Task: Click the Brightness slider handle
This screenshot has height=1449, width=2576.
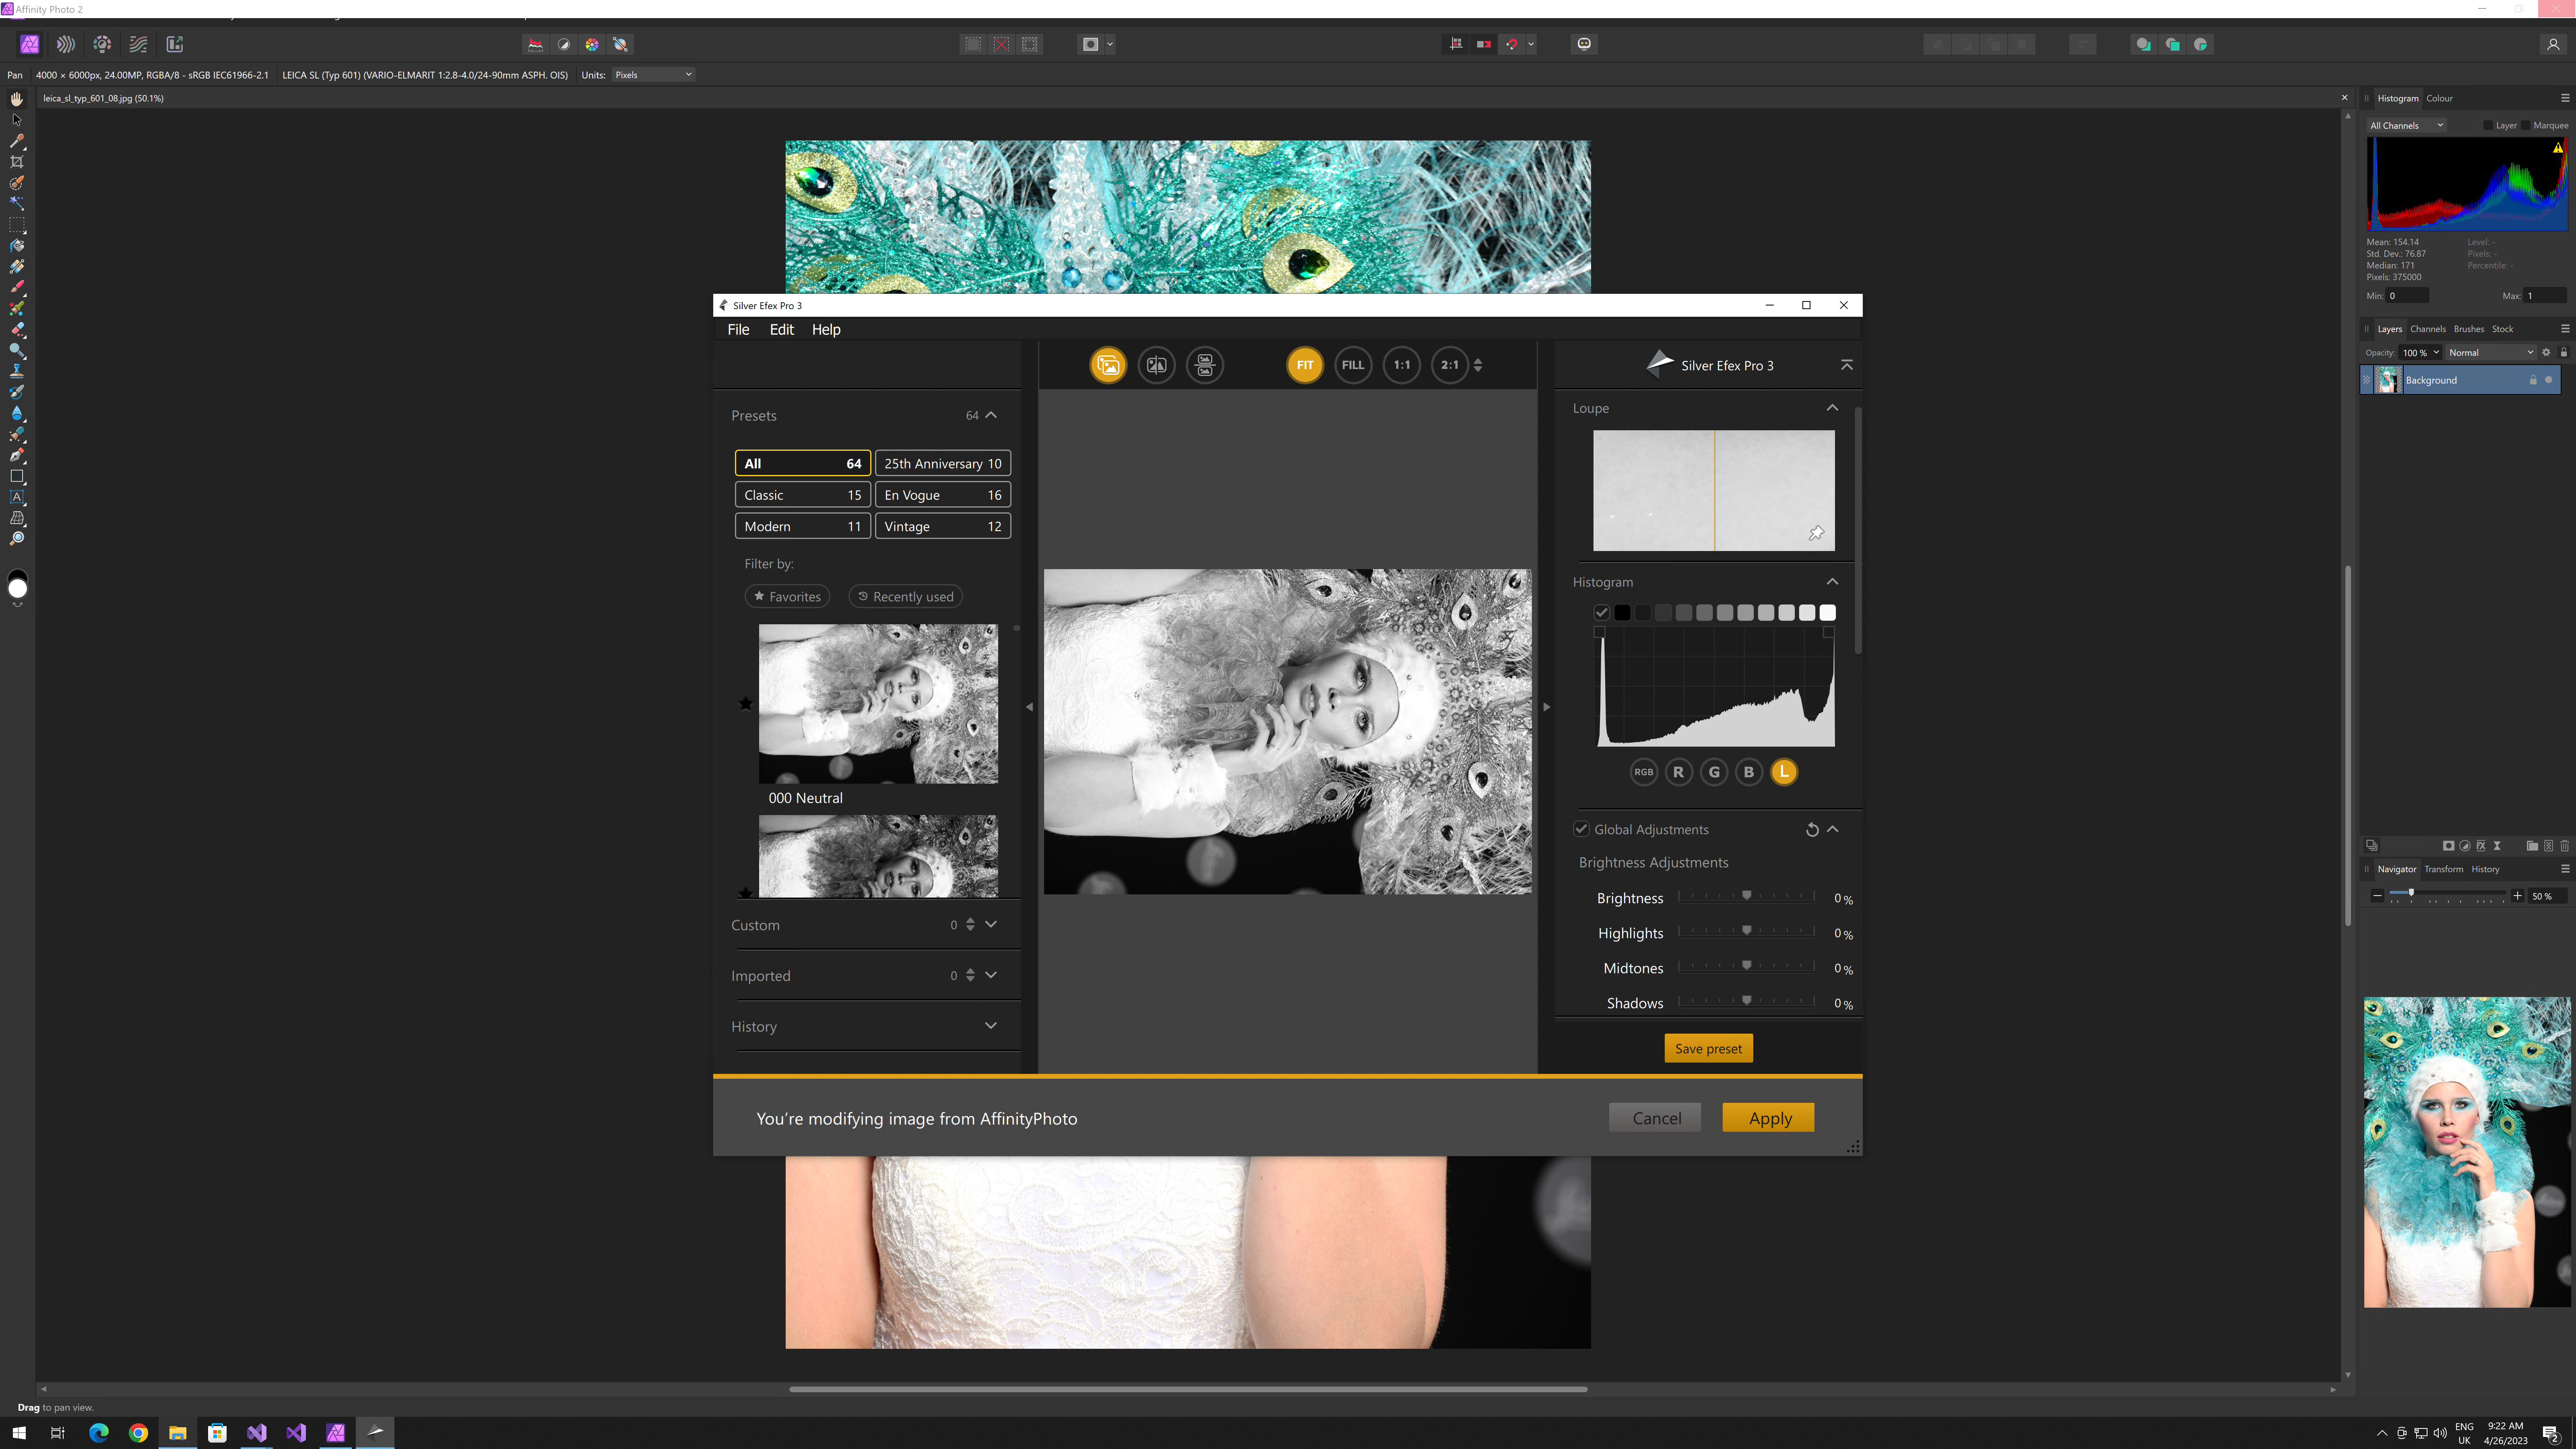Action: 1747,896
